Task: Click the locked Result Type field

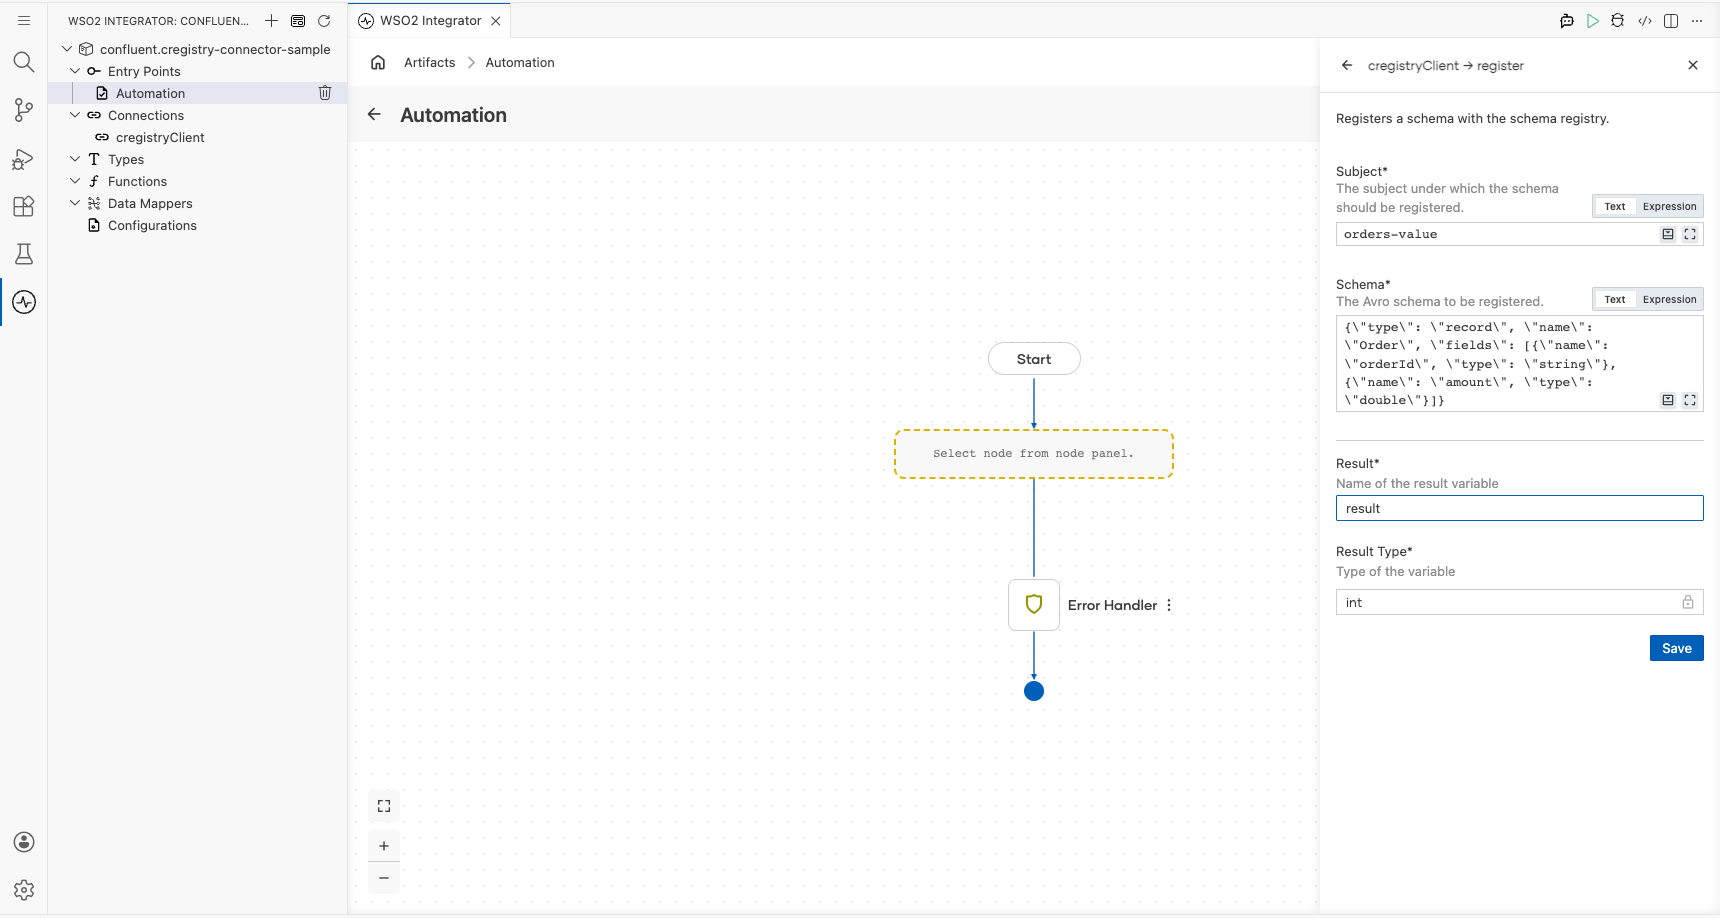Action: 1519,602
